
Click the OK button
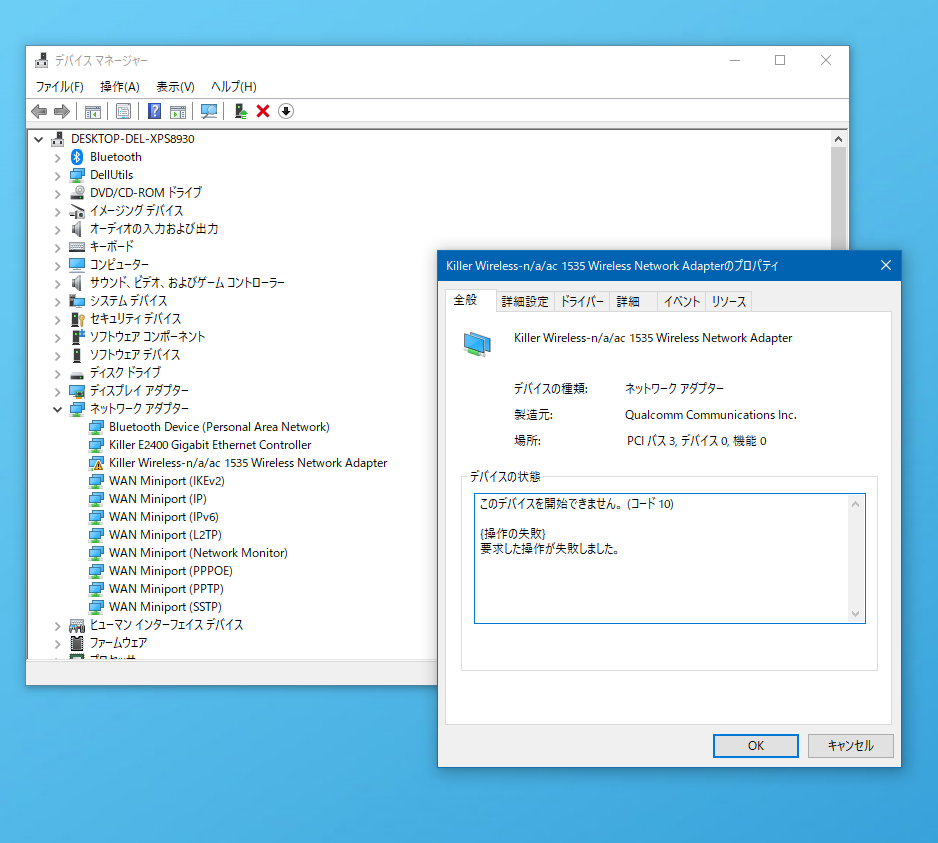click(756, 745)
